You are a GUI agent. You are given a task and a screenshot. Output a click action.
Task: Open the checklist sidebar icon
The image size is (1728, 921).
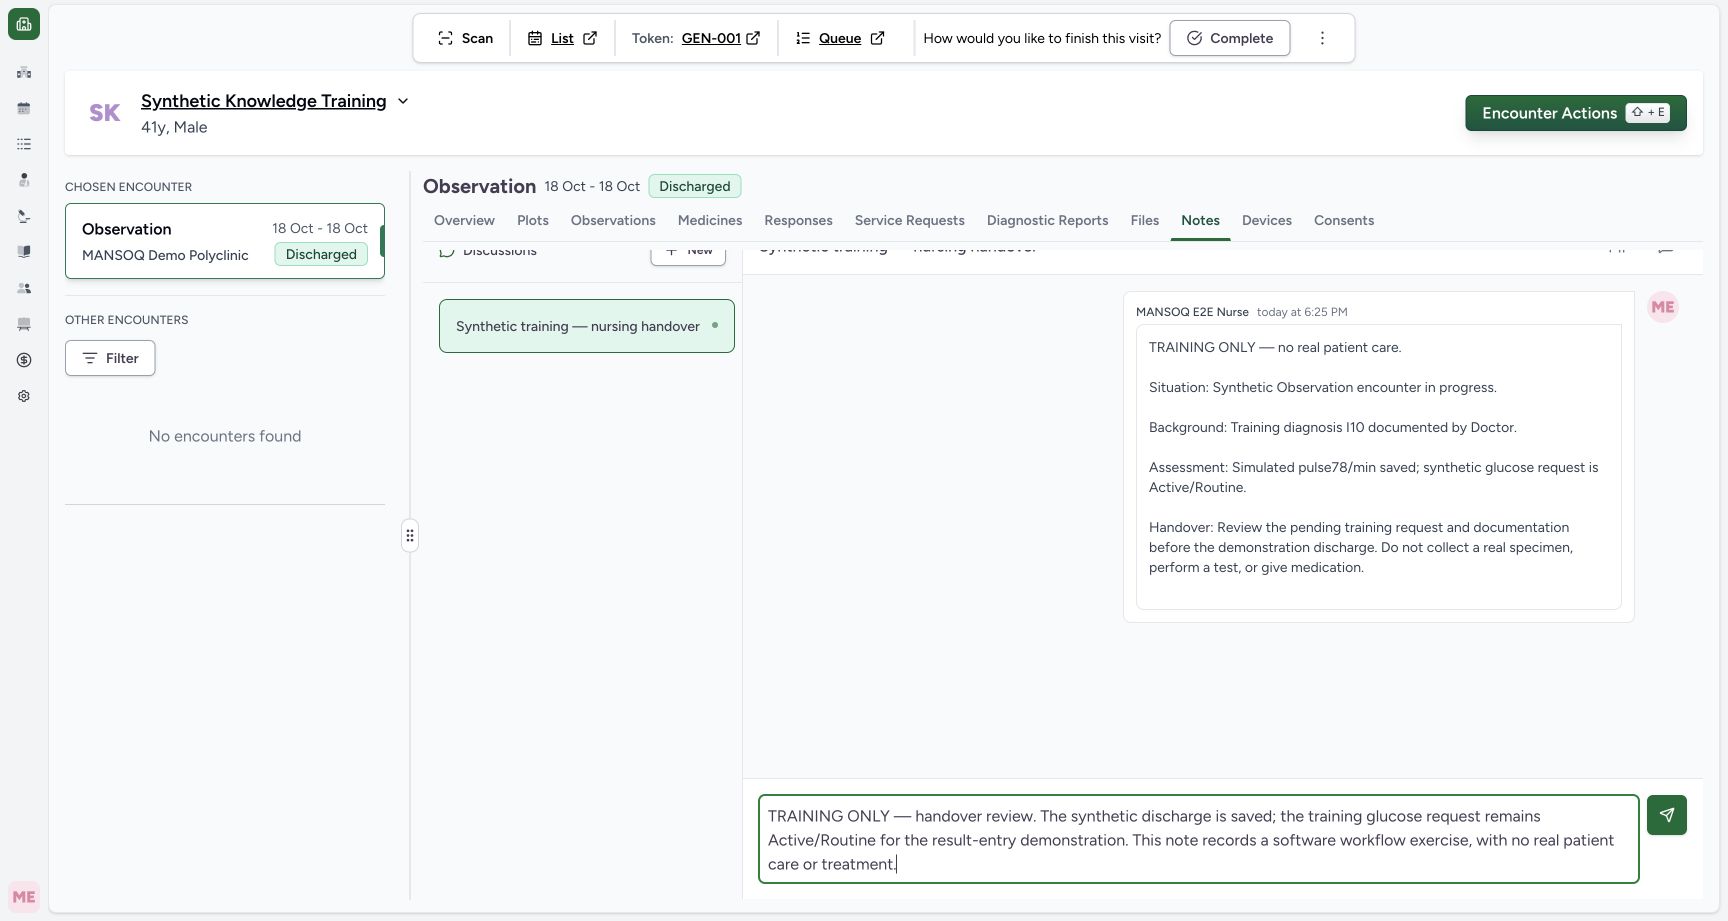click(24, 144)
